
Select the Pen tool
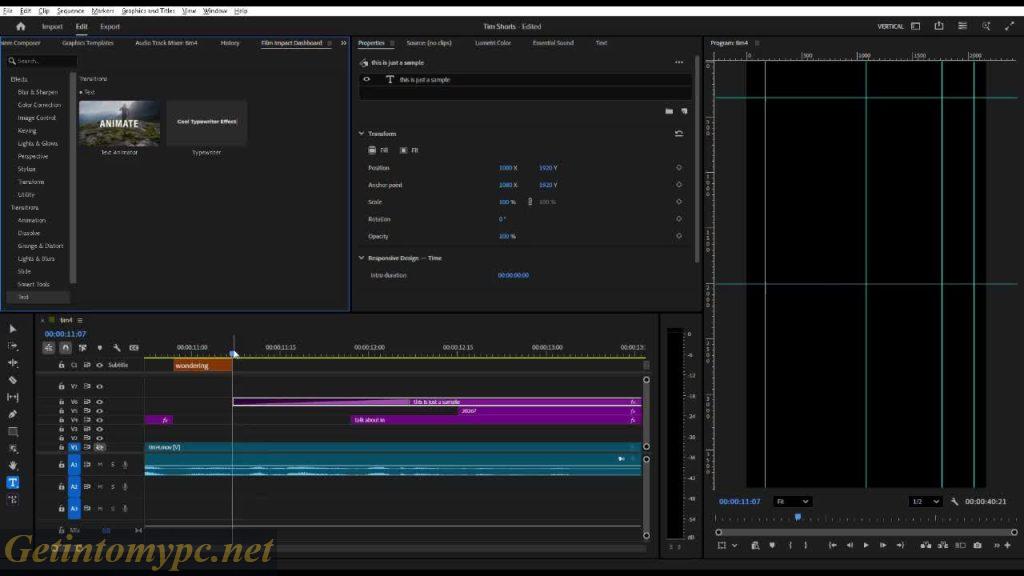point(12,414)
